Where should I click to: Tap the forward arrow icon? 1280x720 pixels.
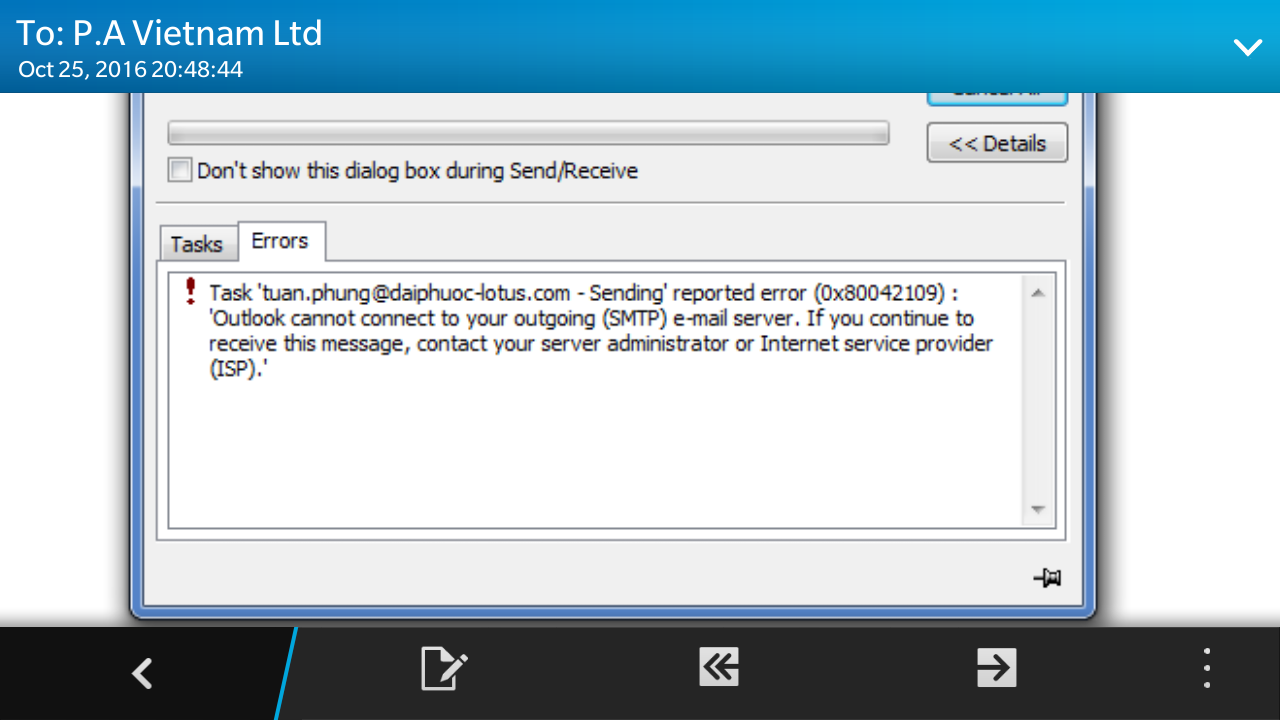pos(996,667)
